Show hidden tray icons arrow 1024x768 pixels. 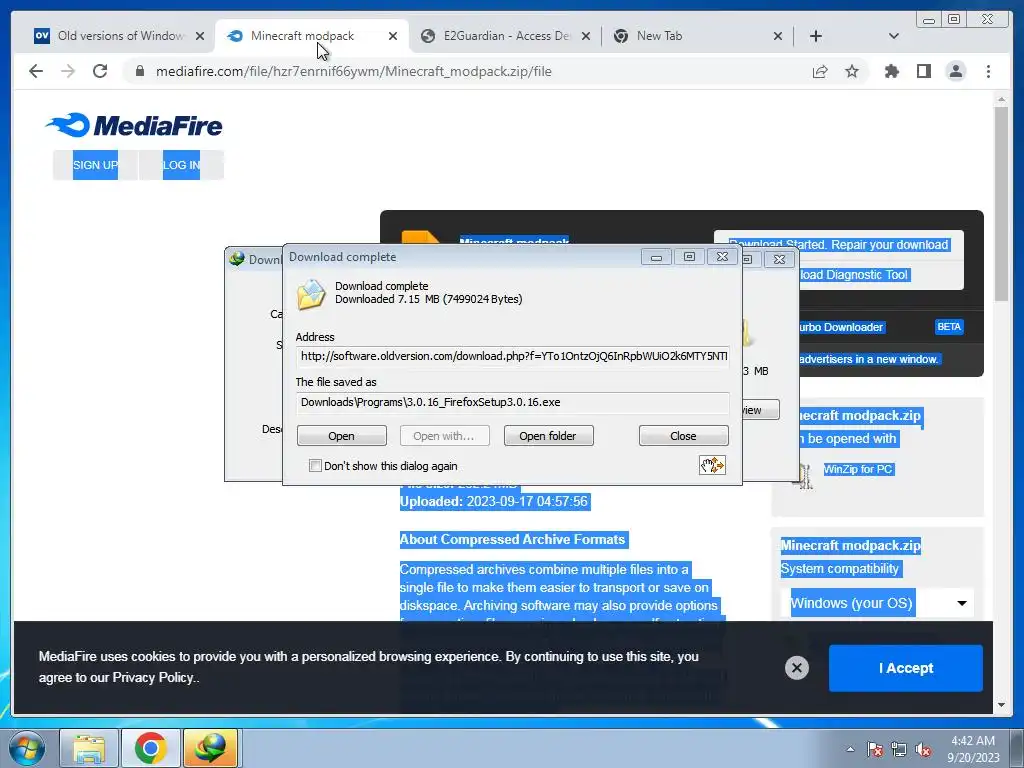(x=850, y=749)
